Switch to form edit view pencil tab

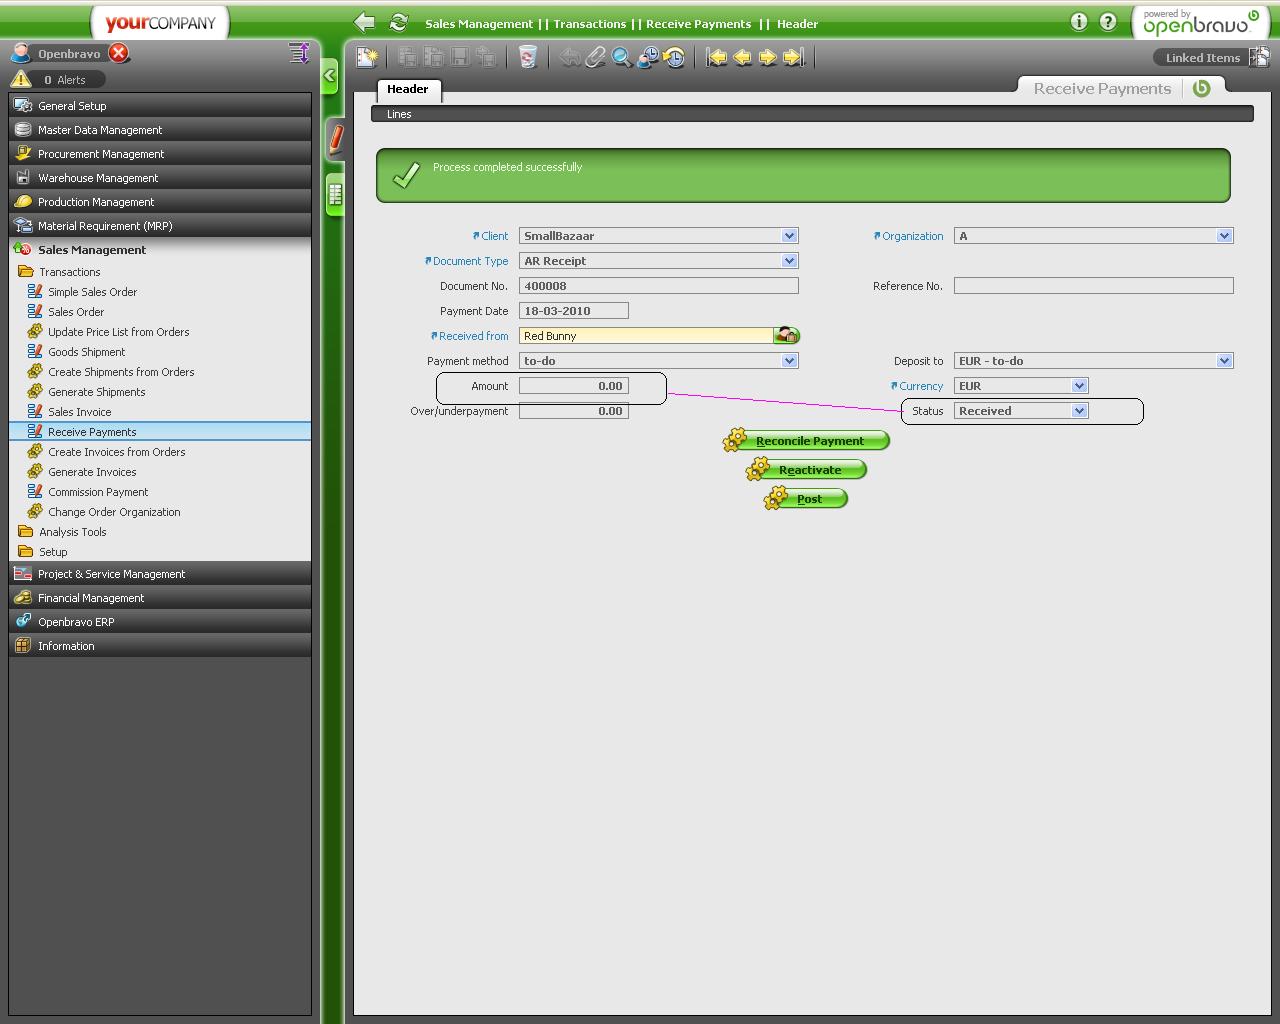coord(336,139)
